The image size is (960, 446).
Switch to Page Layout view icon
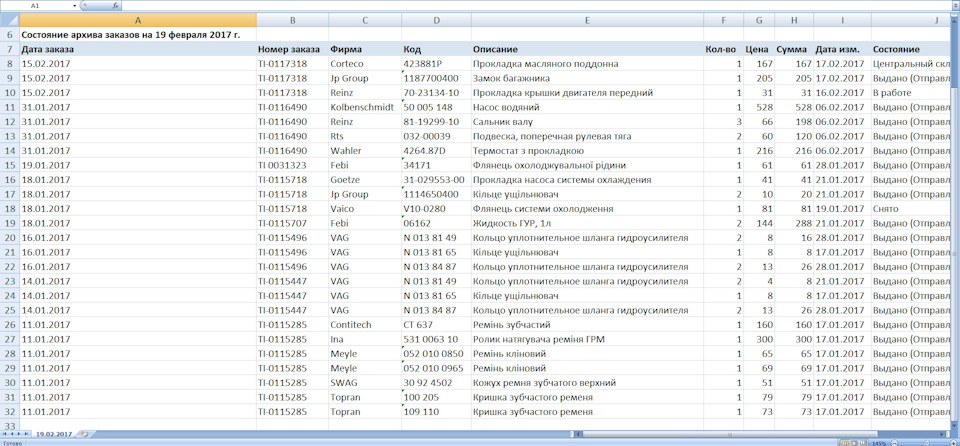(854, 442)
